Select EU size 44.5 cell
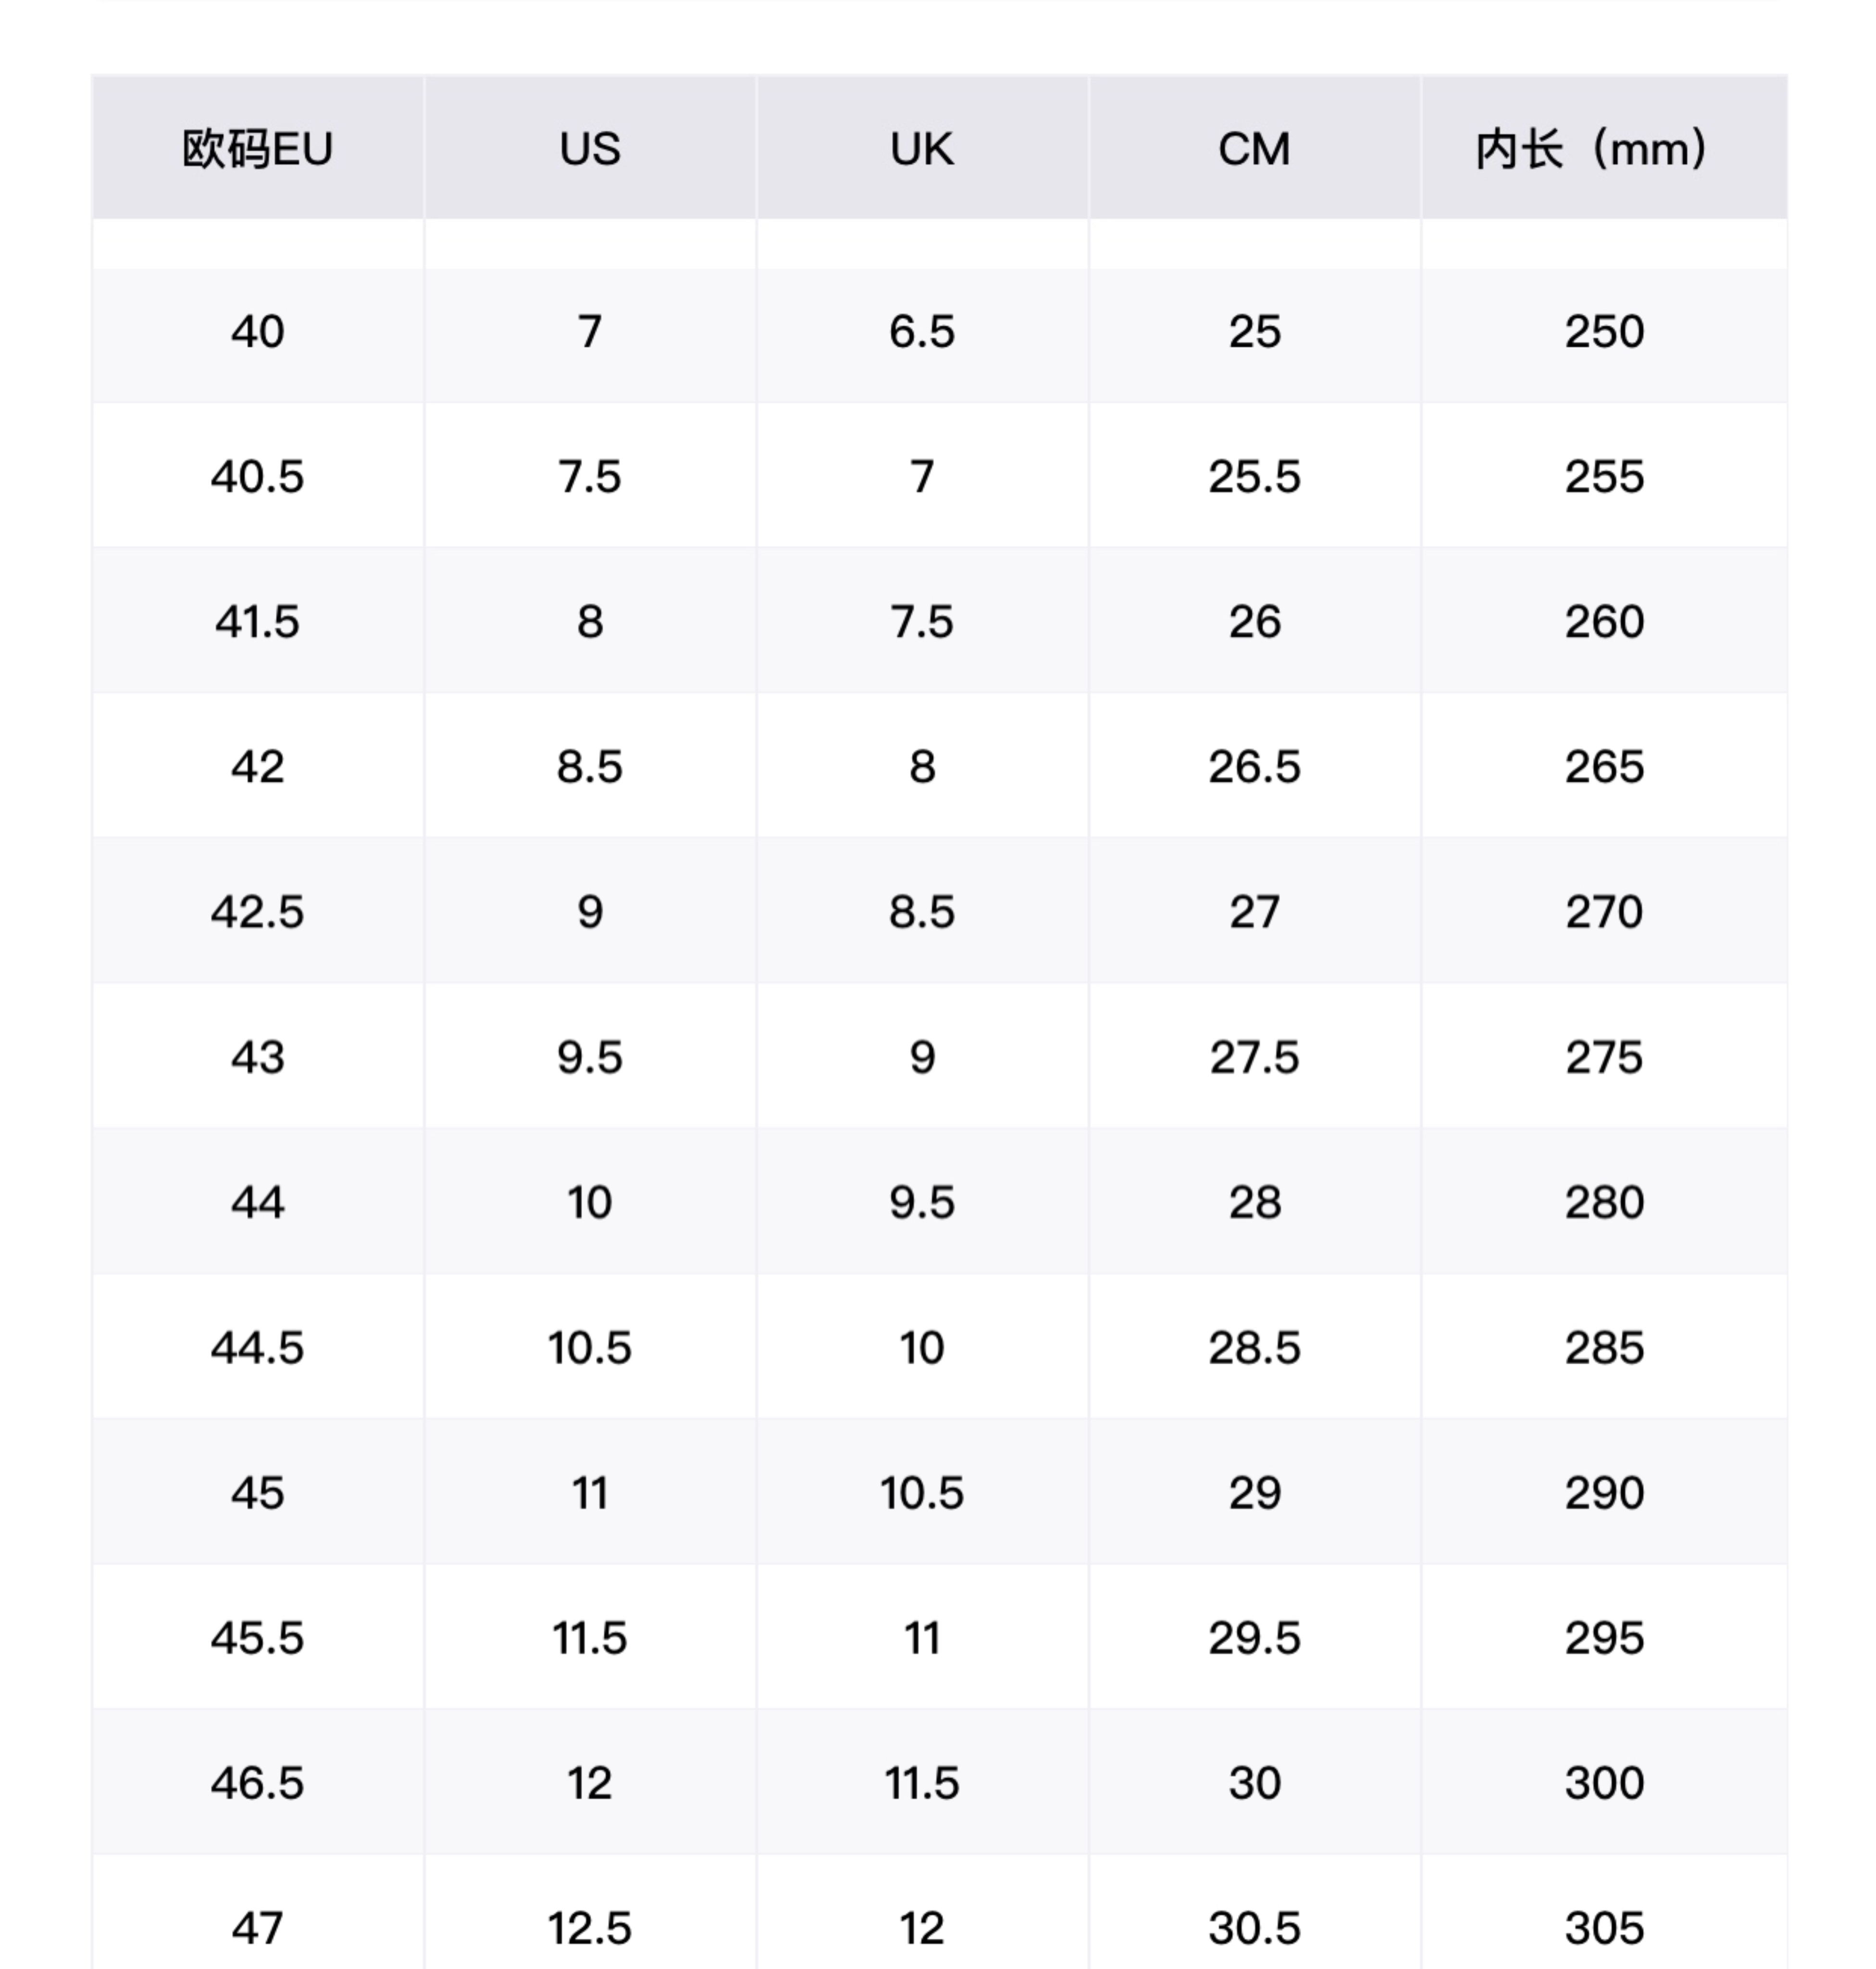 pos(257,1347)
